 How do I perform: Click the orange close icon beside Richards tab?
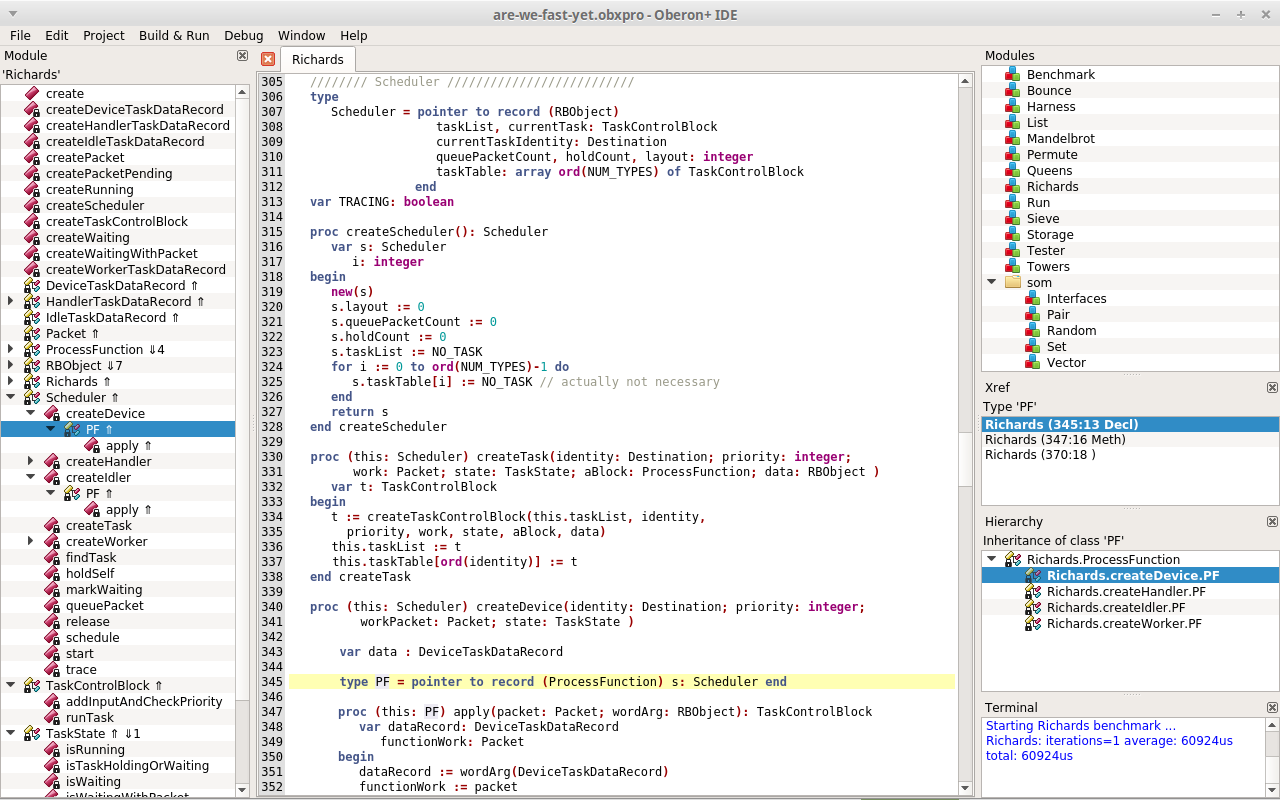(268, 59)
